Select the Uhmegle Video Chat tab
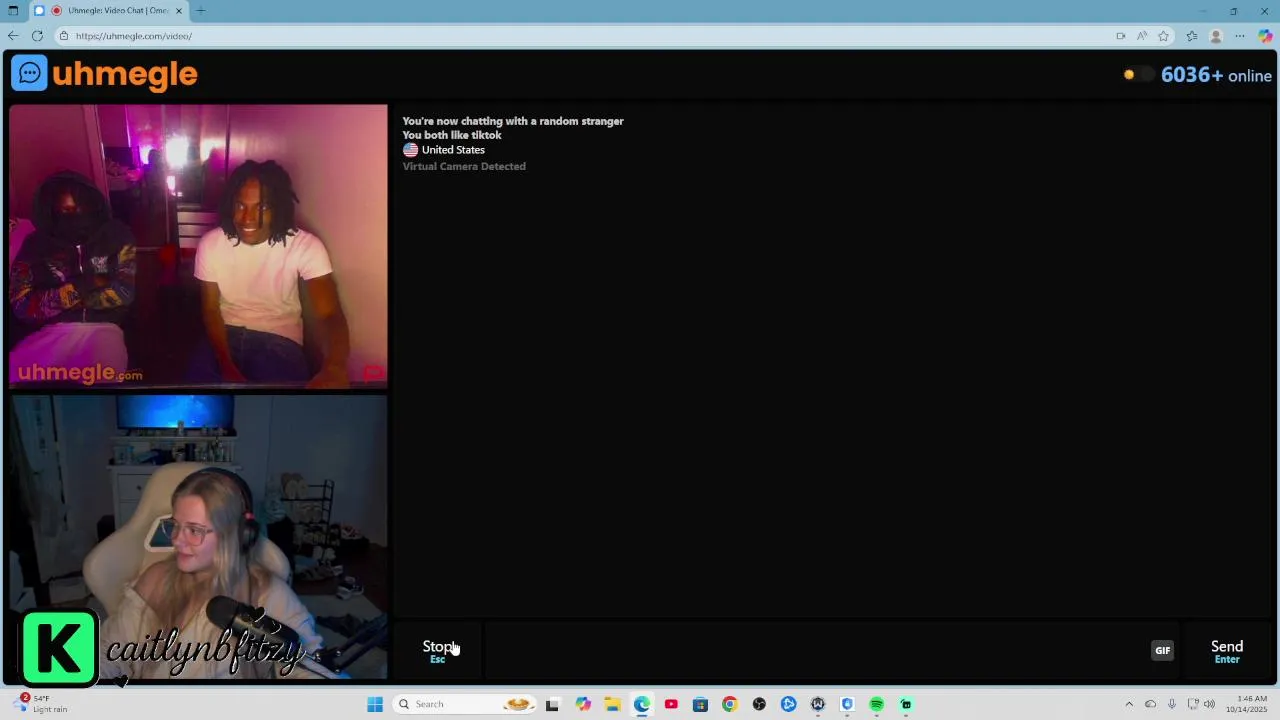Screen dimensions: 1280x720 point(110,11)
